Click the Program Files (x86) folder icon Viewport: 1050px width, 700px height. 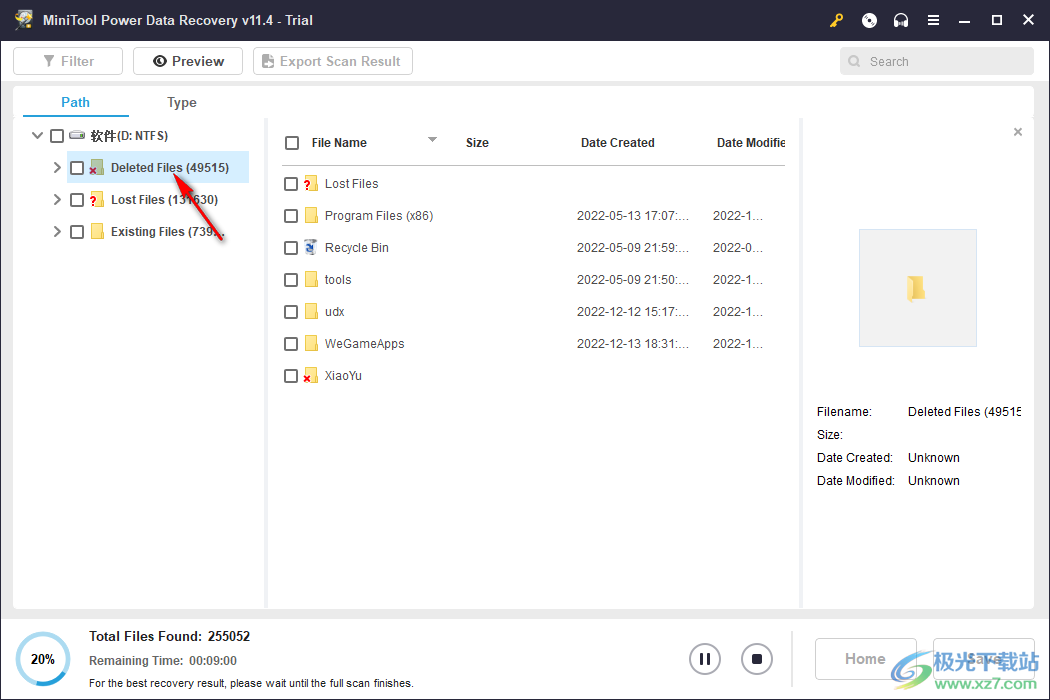click(x=311, y=215)
